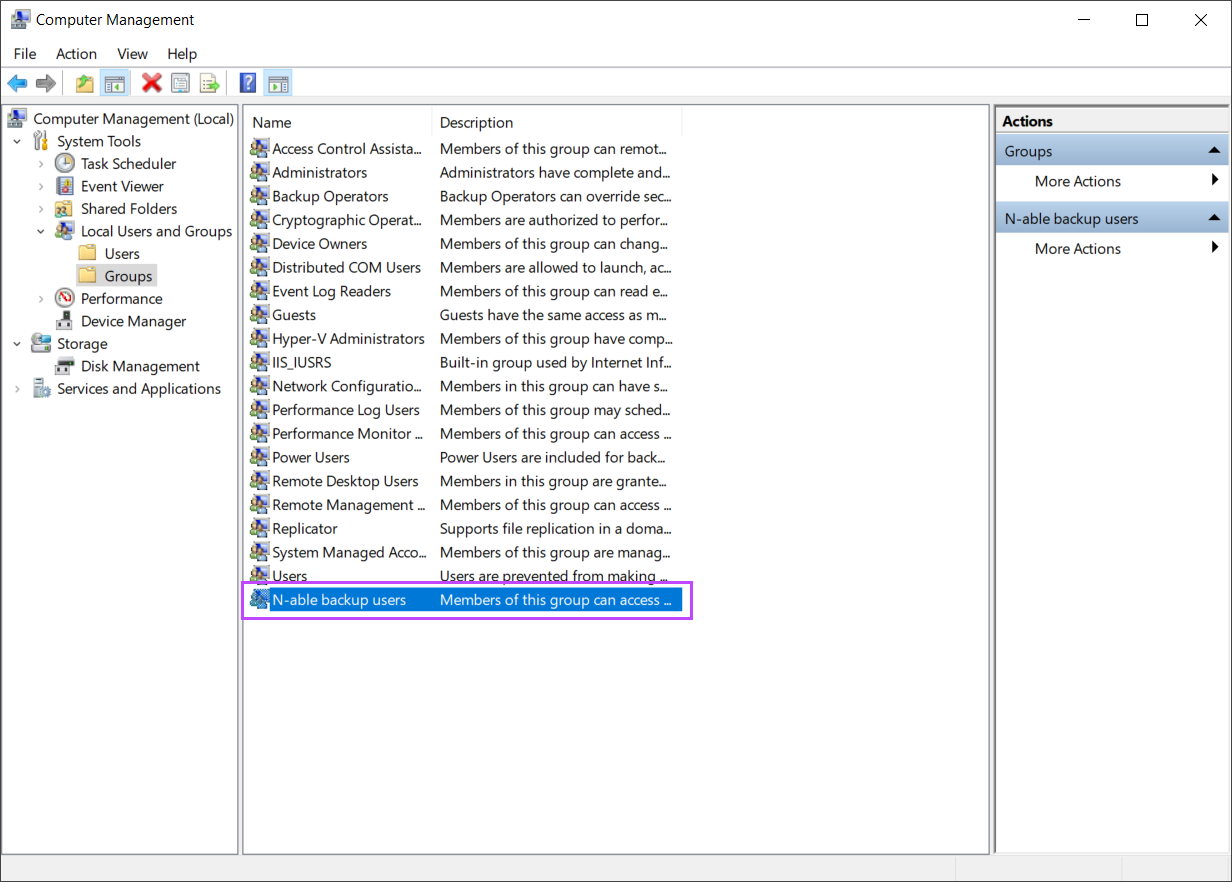Screen dimensions: 1232x882
Task: Click the blue Help icon
Action: click(x=248, y=84)
